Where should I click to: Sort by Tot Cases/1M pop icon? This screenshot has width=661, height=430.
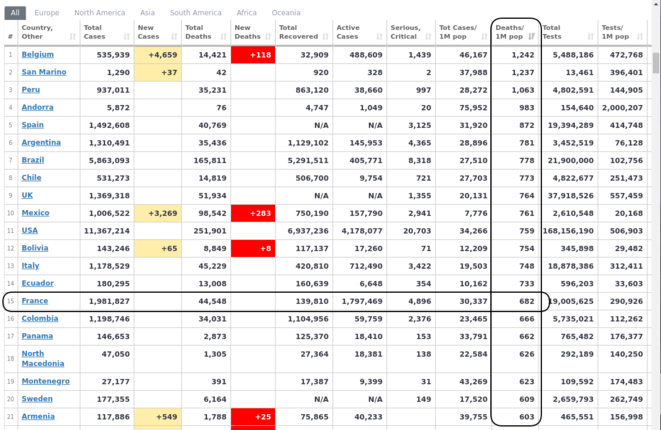tap(484, 37)
